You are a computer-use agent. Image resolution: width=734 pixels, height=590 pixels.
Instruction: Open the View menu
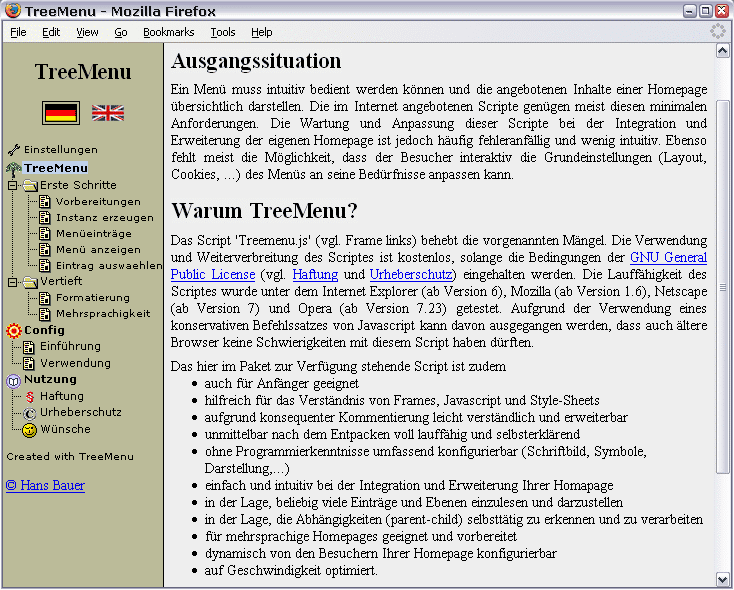[x=87, y=32]
